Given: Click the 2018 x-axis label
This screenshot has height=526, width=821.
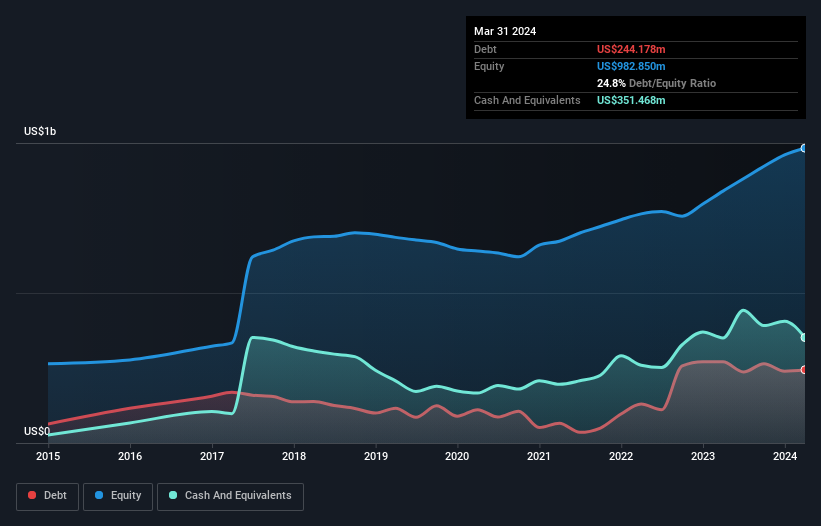Looking at the screenshot, I should coord(294,456).
